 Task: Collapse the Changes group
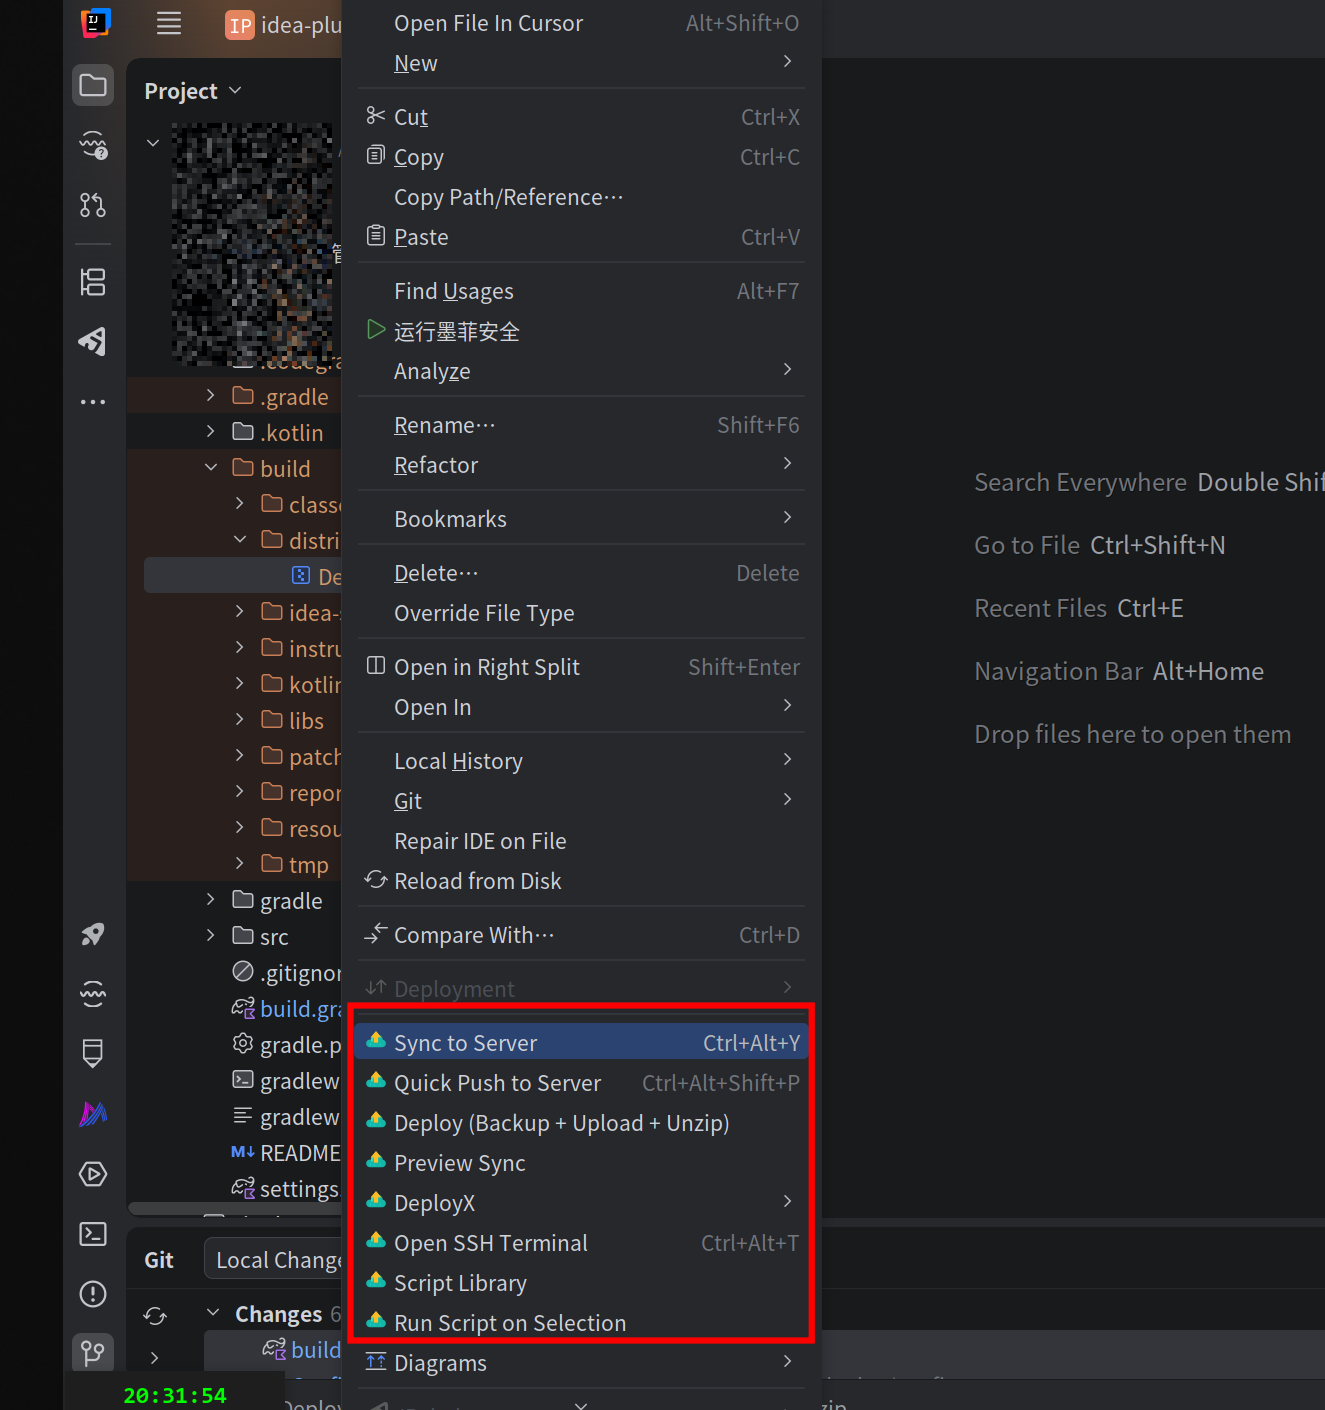pyautogui.click(x=213, y=1313)
